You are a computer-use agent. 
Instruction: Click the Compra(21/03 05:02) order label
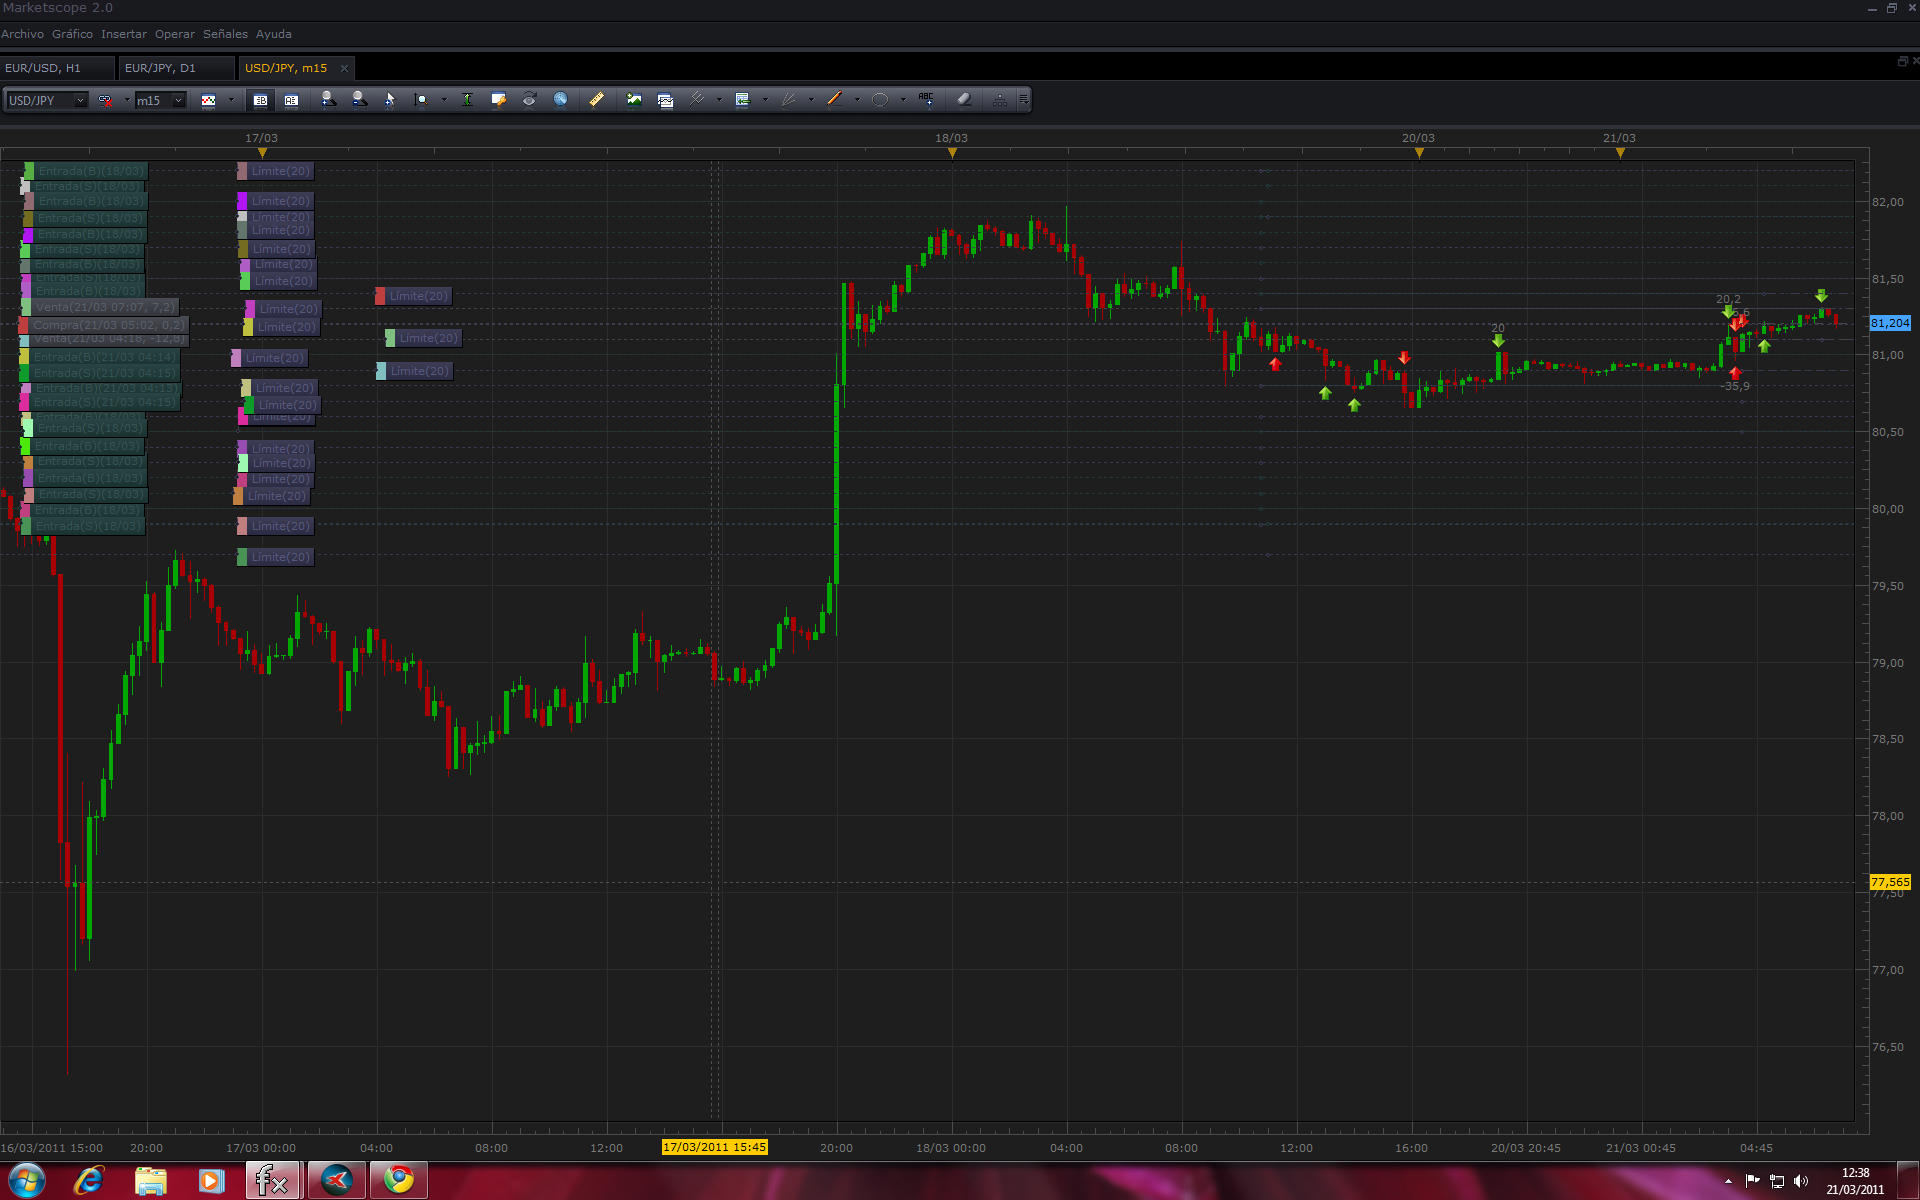pyautogui.click(x=107, y=325)
